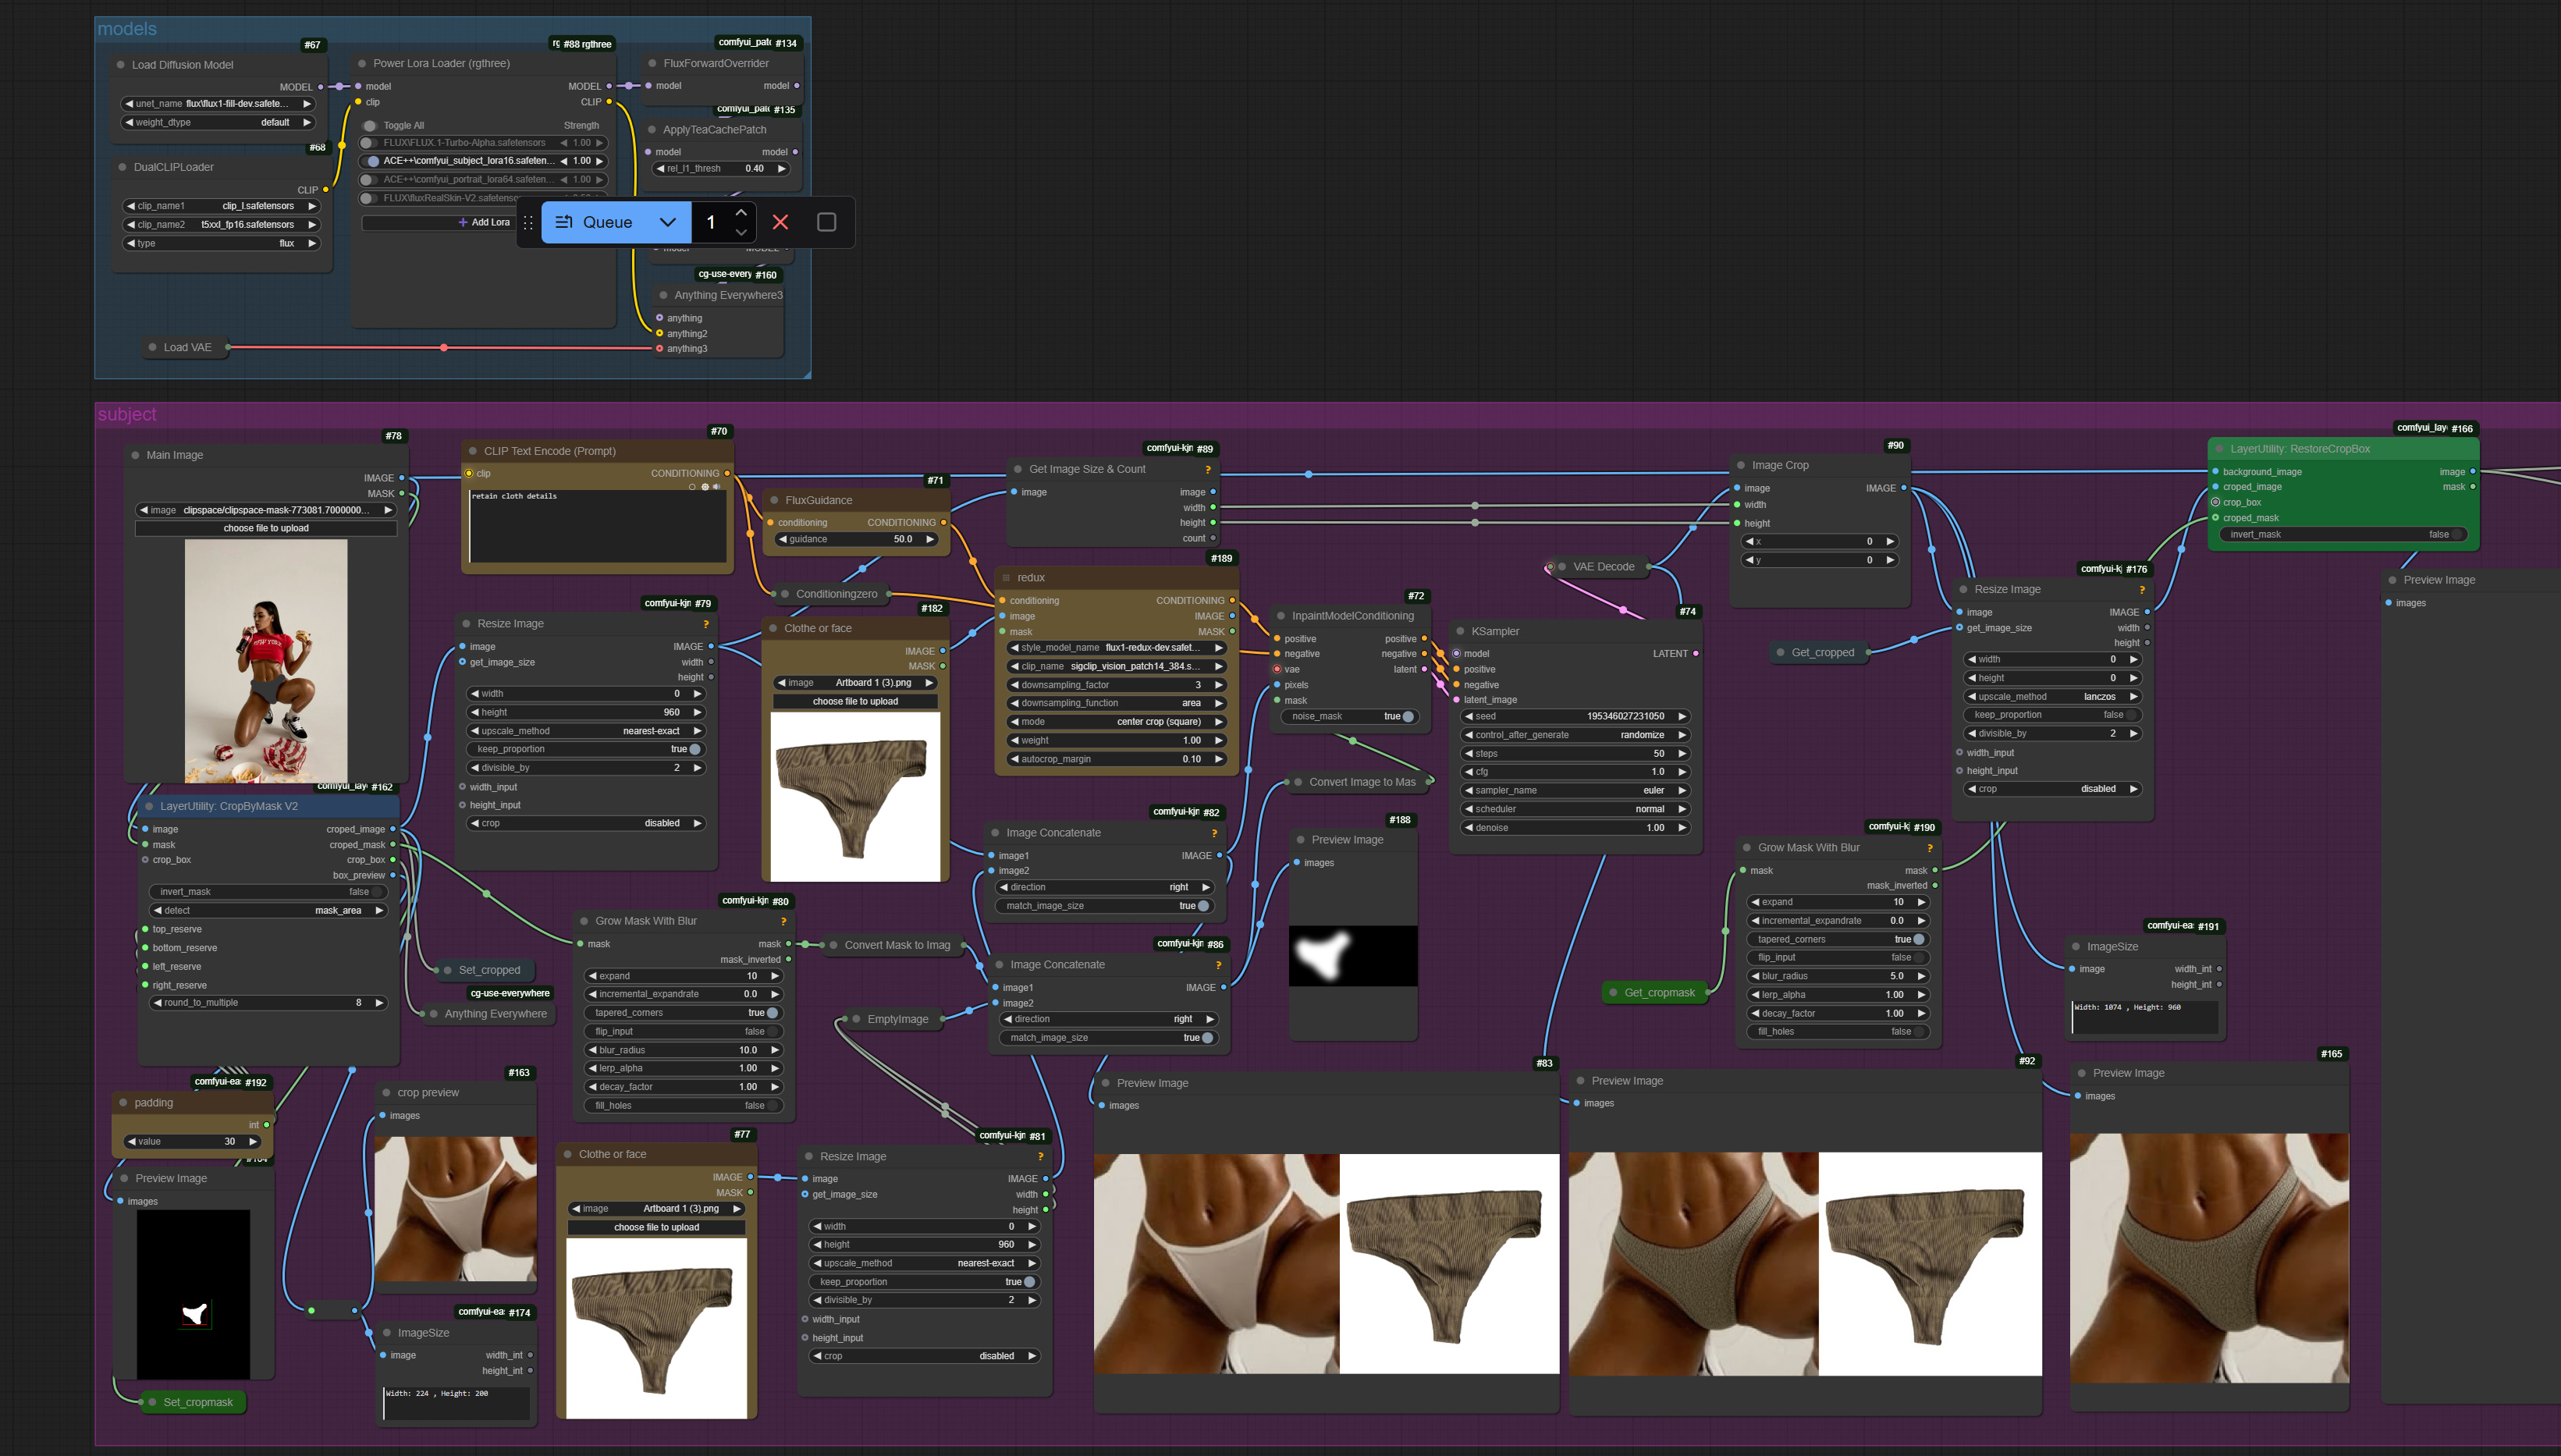Click the speaker icon on CLIP Text Encode node
Viewport: 2561px width, 1456px height.
[717, 487]
